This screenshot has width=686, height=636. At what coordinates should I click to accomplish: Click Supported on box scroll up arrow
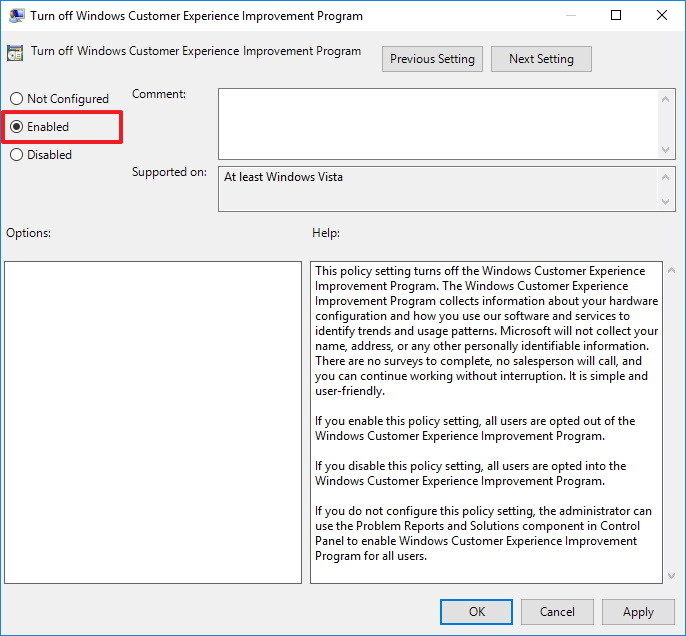point(665,177)
